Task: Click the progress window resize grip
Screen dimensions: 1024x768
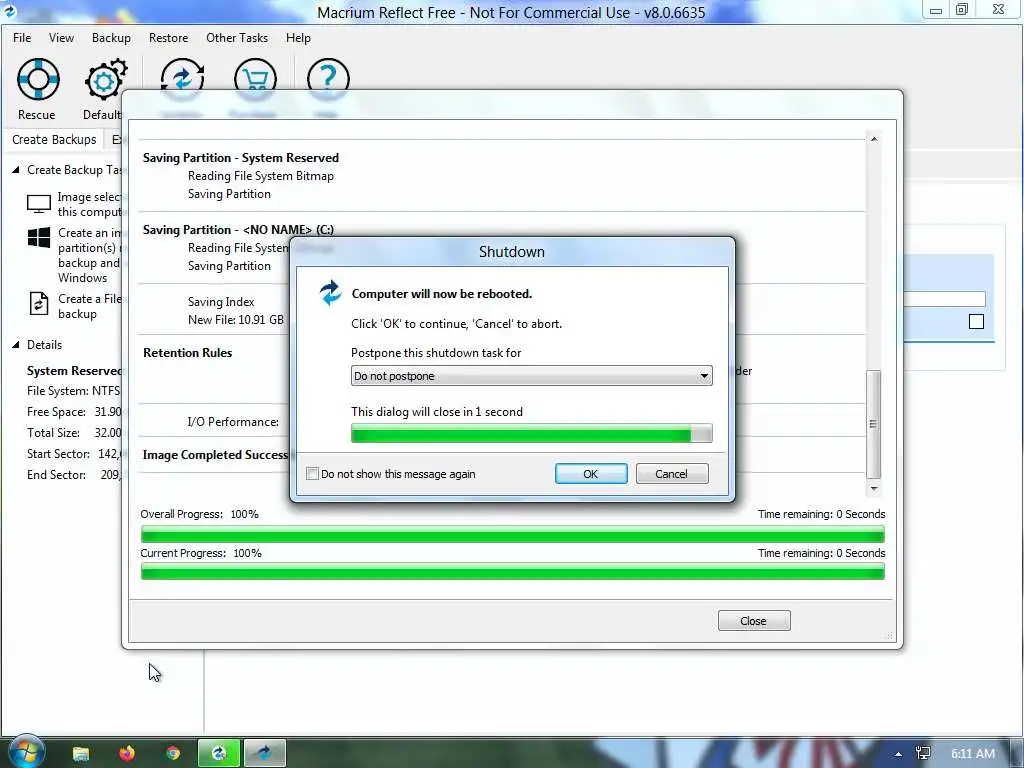Action: point(888,635)
